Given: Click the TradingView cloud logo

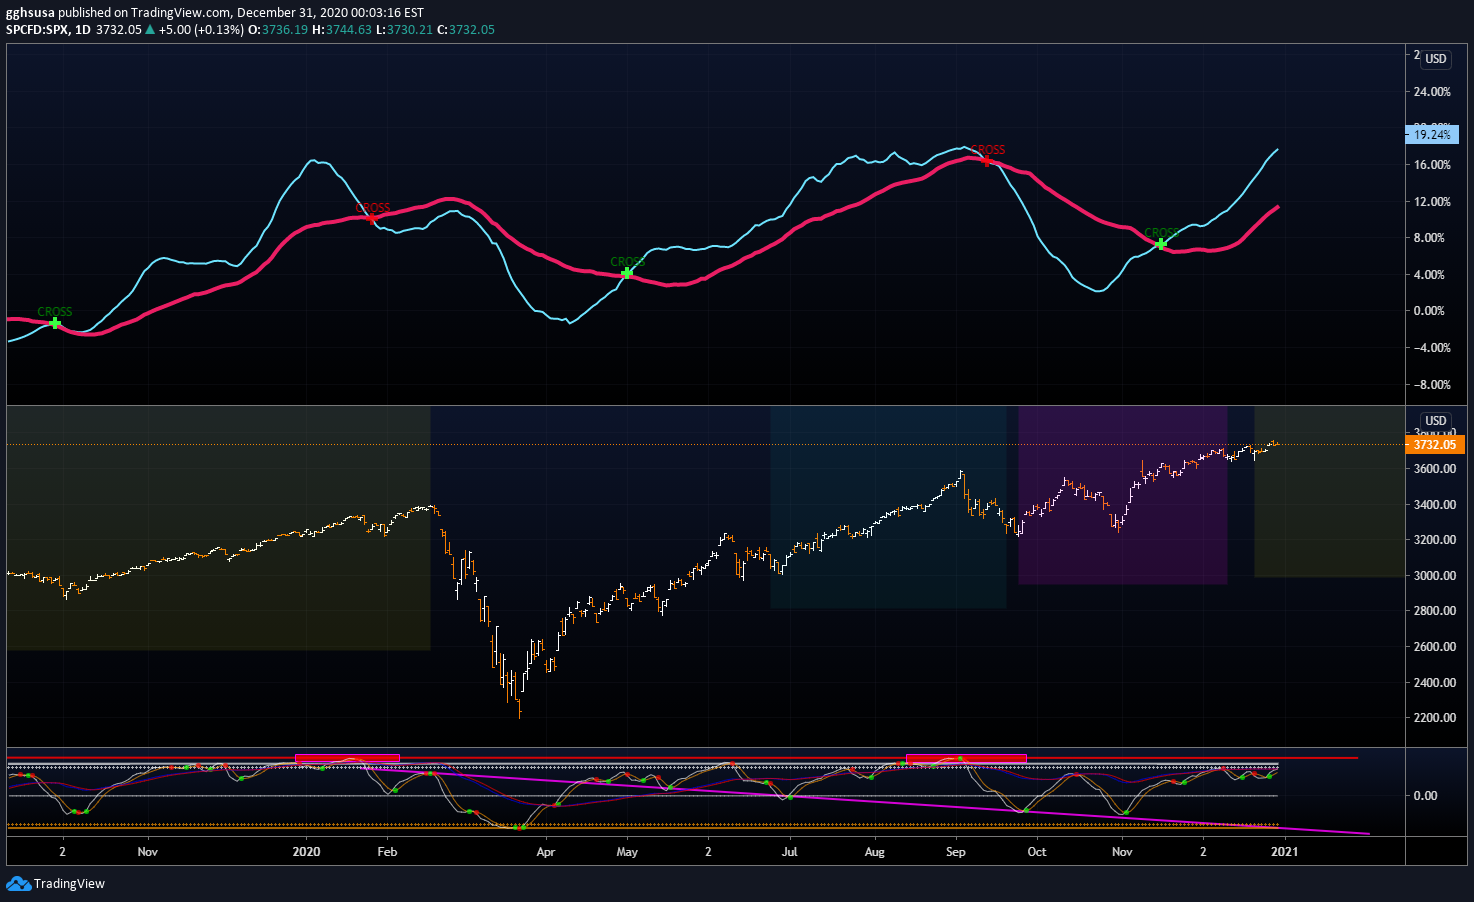Looking at the screenshot, I should pos(18,883).
